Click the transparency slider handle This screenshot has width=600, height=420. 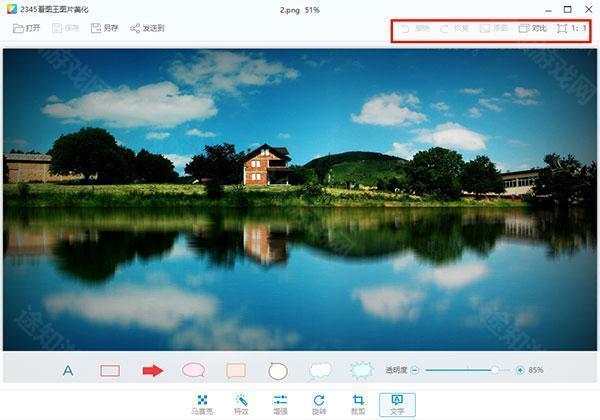point(494,370)
